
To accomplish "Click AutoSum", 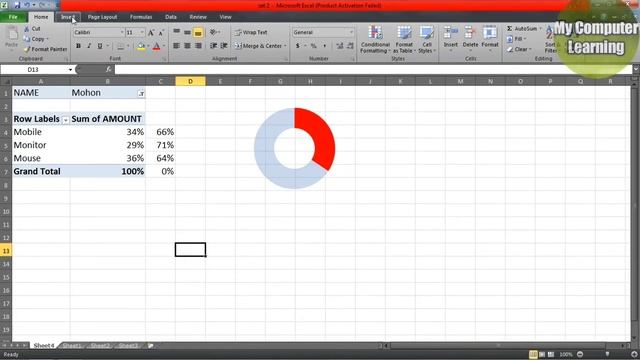I will pos(522,29).
